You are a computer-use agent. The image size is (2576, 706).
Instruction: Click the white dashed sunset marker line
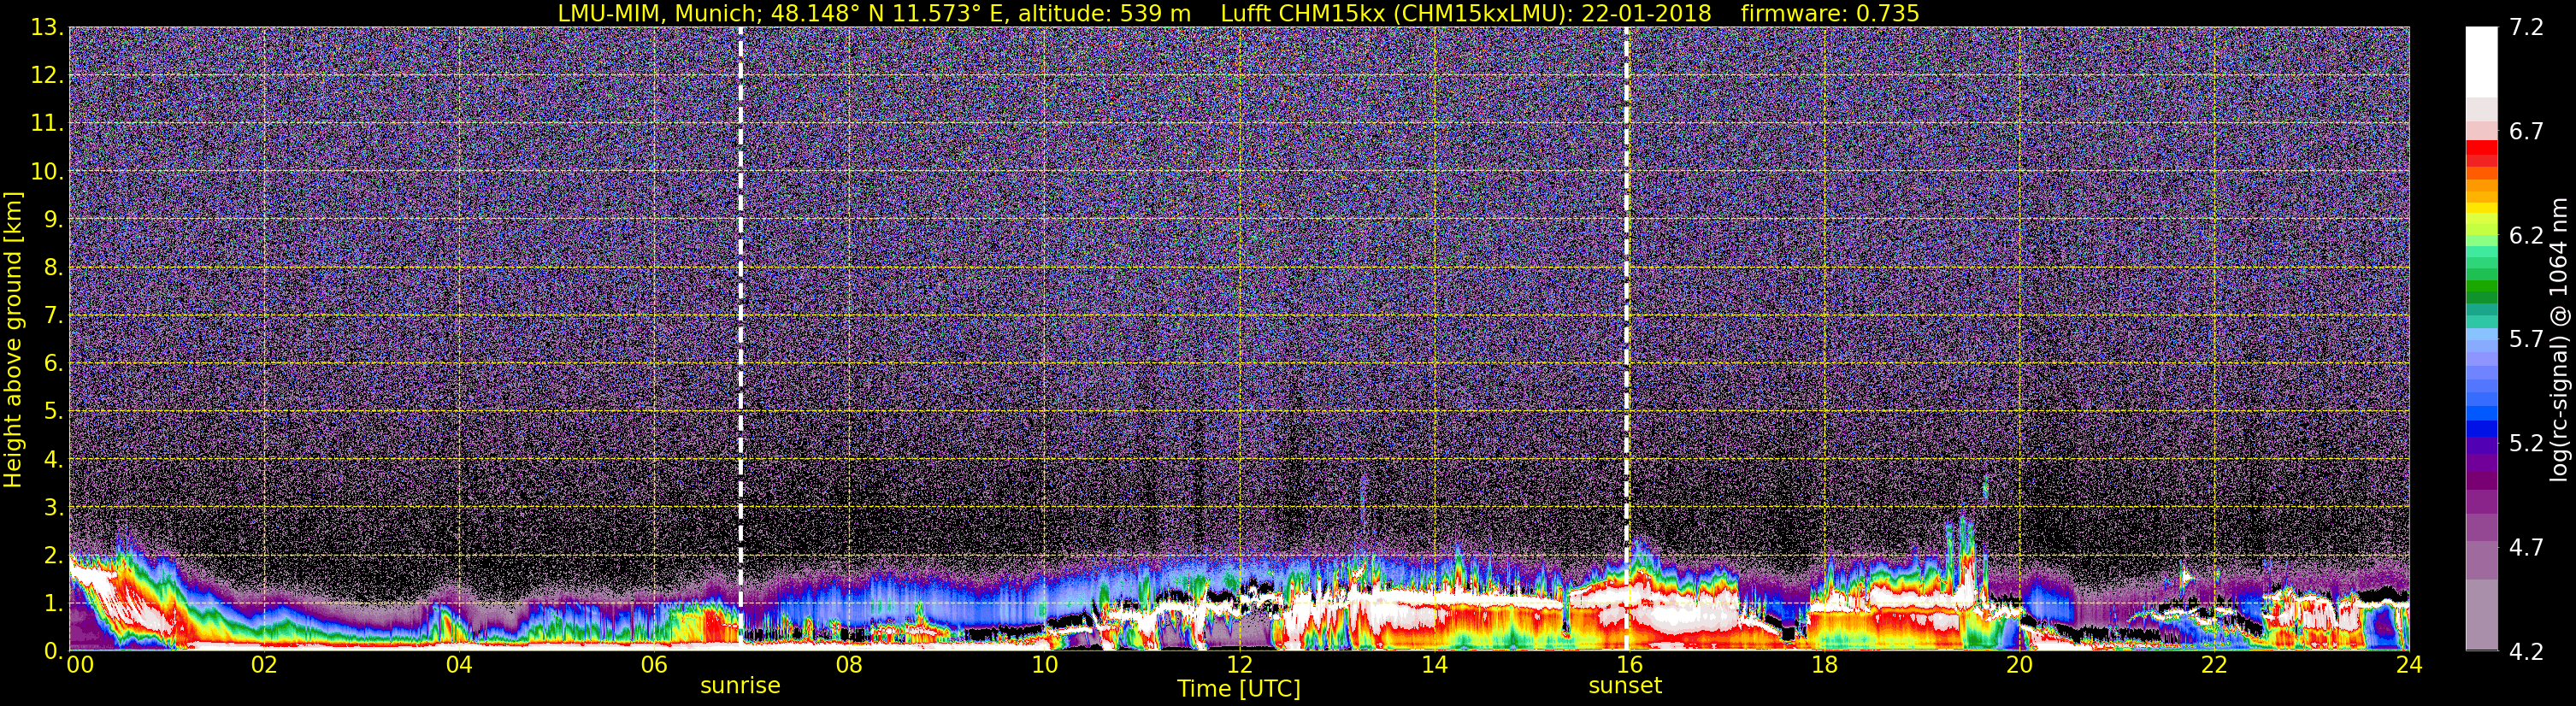click(x=1627, y=339)
